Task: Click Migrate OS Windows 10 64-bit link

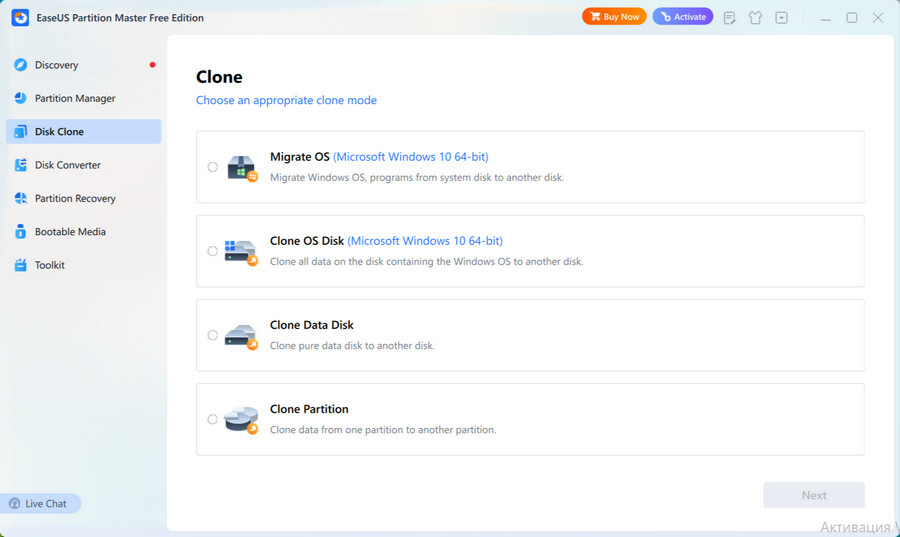Action: [410, 157]
